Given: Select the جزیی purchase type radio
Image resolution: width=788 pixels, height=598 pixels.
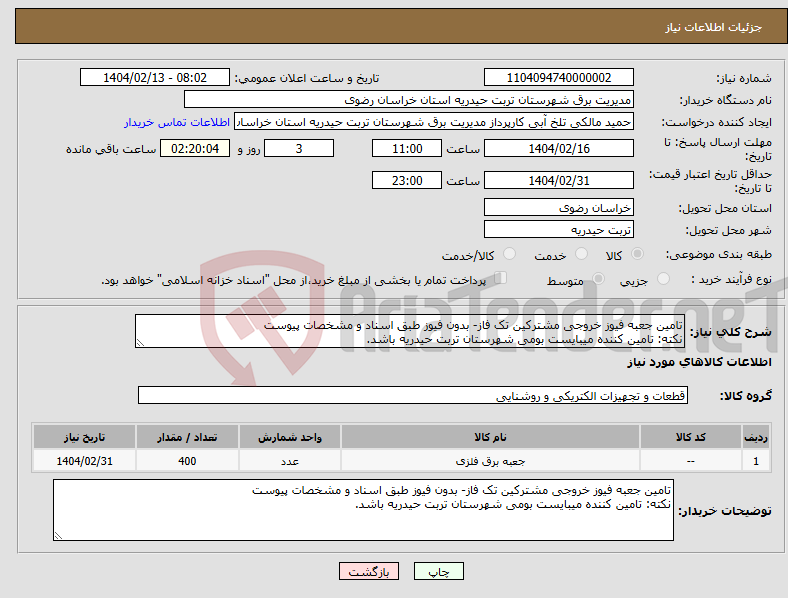Looking at the screenshot, I should click(663, 278).
